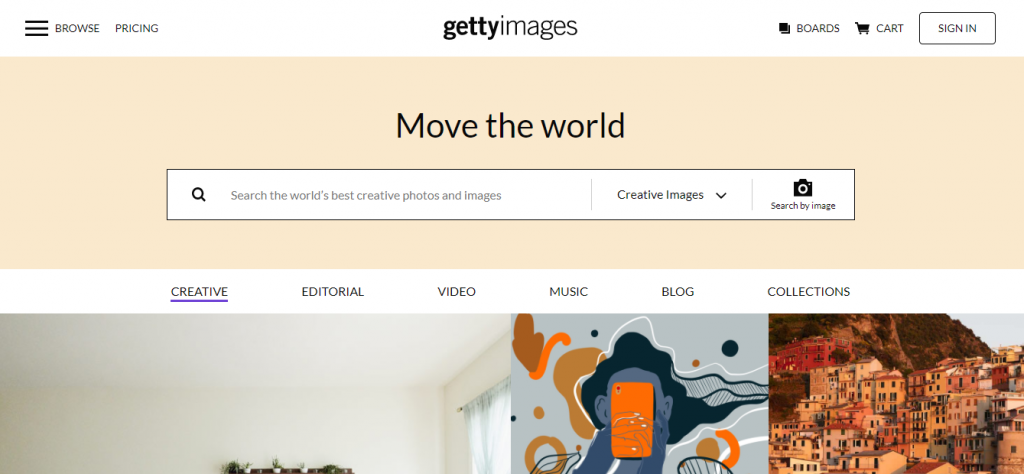Open the Video tab

[x=456, y=292]
